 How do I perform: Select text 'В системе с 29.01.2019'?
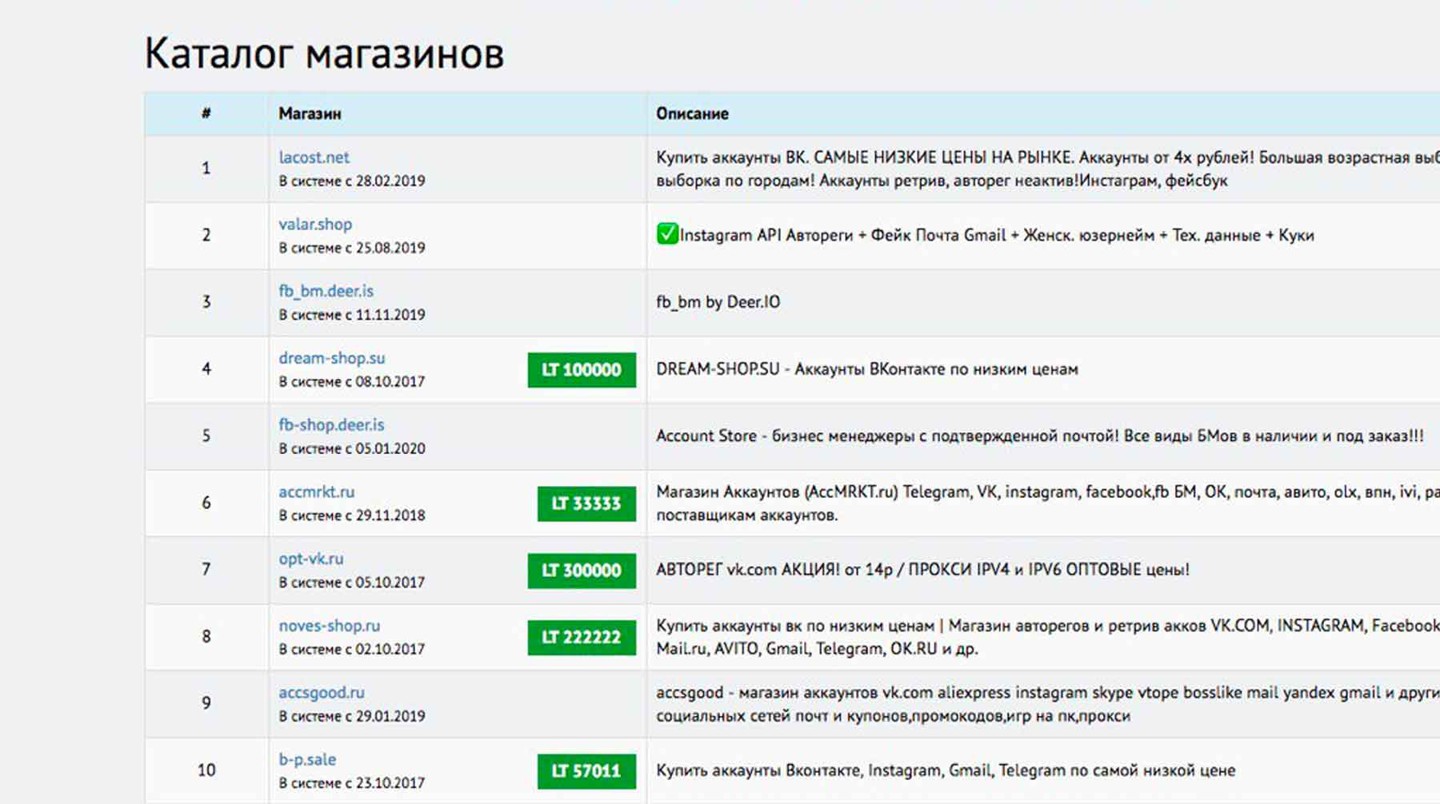pyautogui.click(x=352, y=717)
